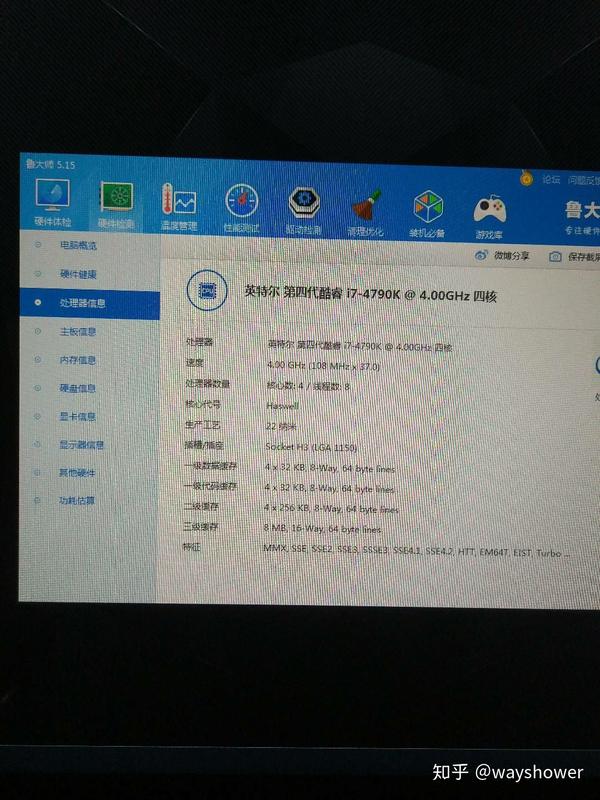Open 游戏库 gamepad icon

pos(490,210)
